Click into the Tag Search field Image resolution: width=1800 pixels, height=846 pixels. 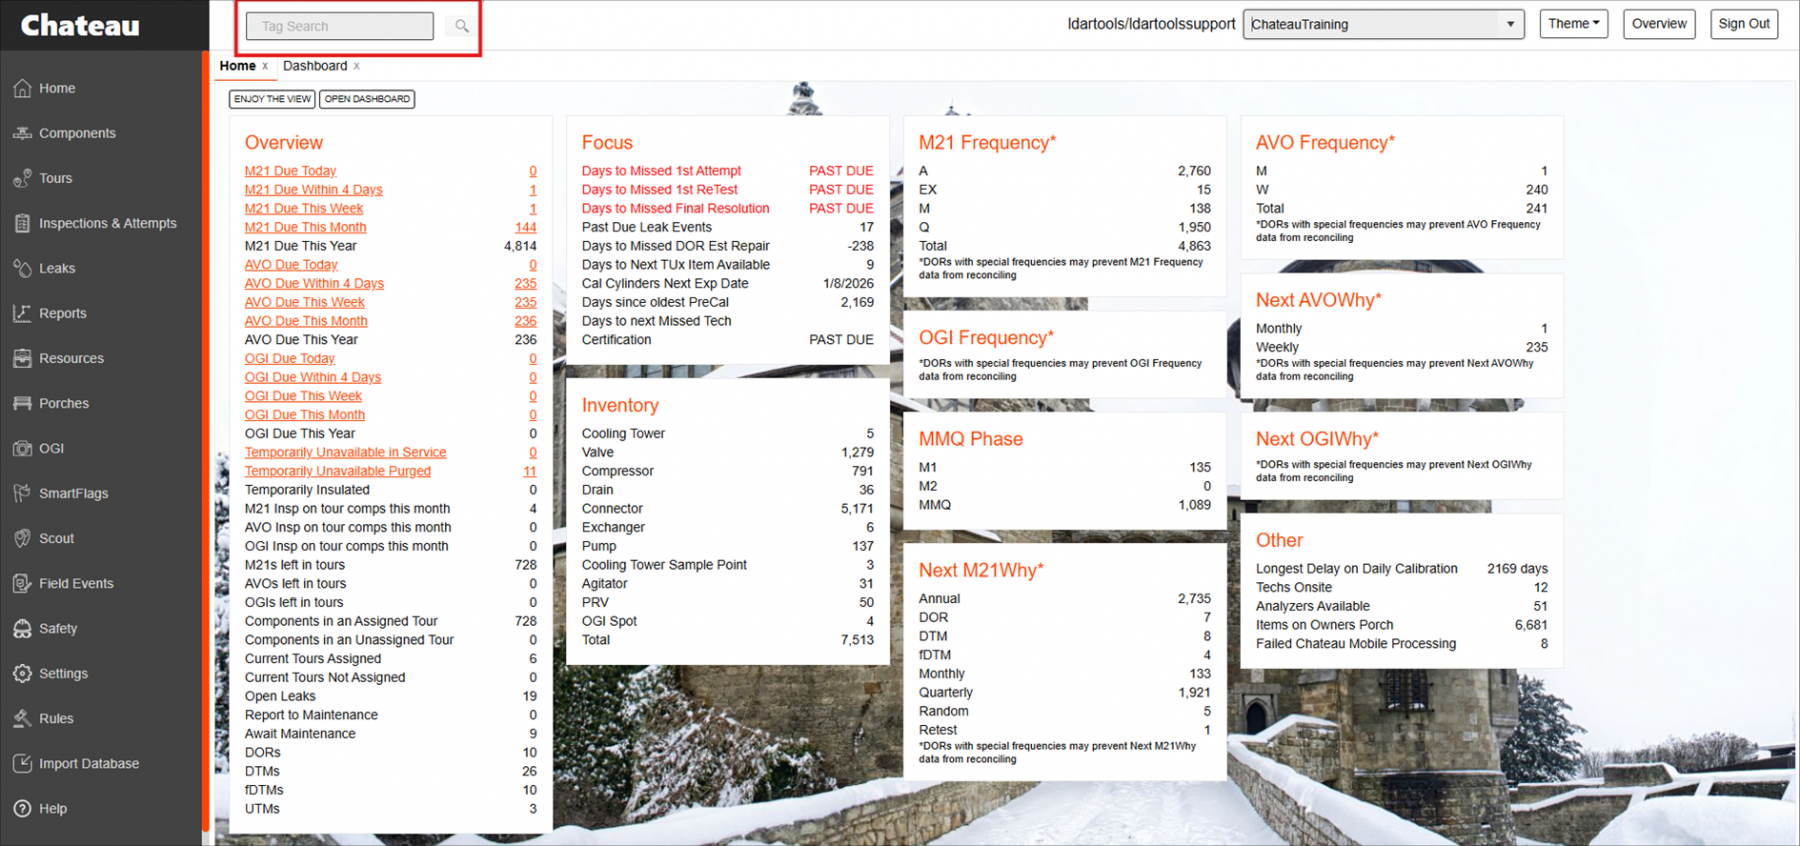click(340, 26)
